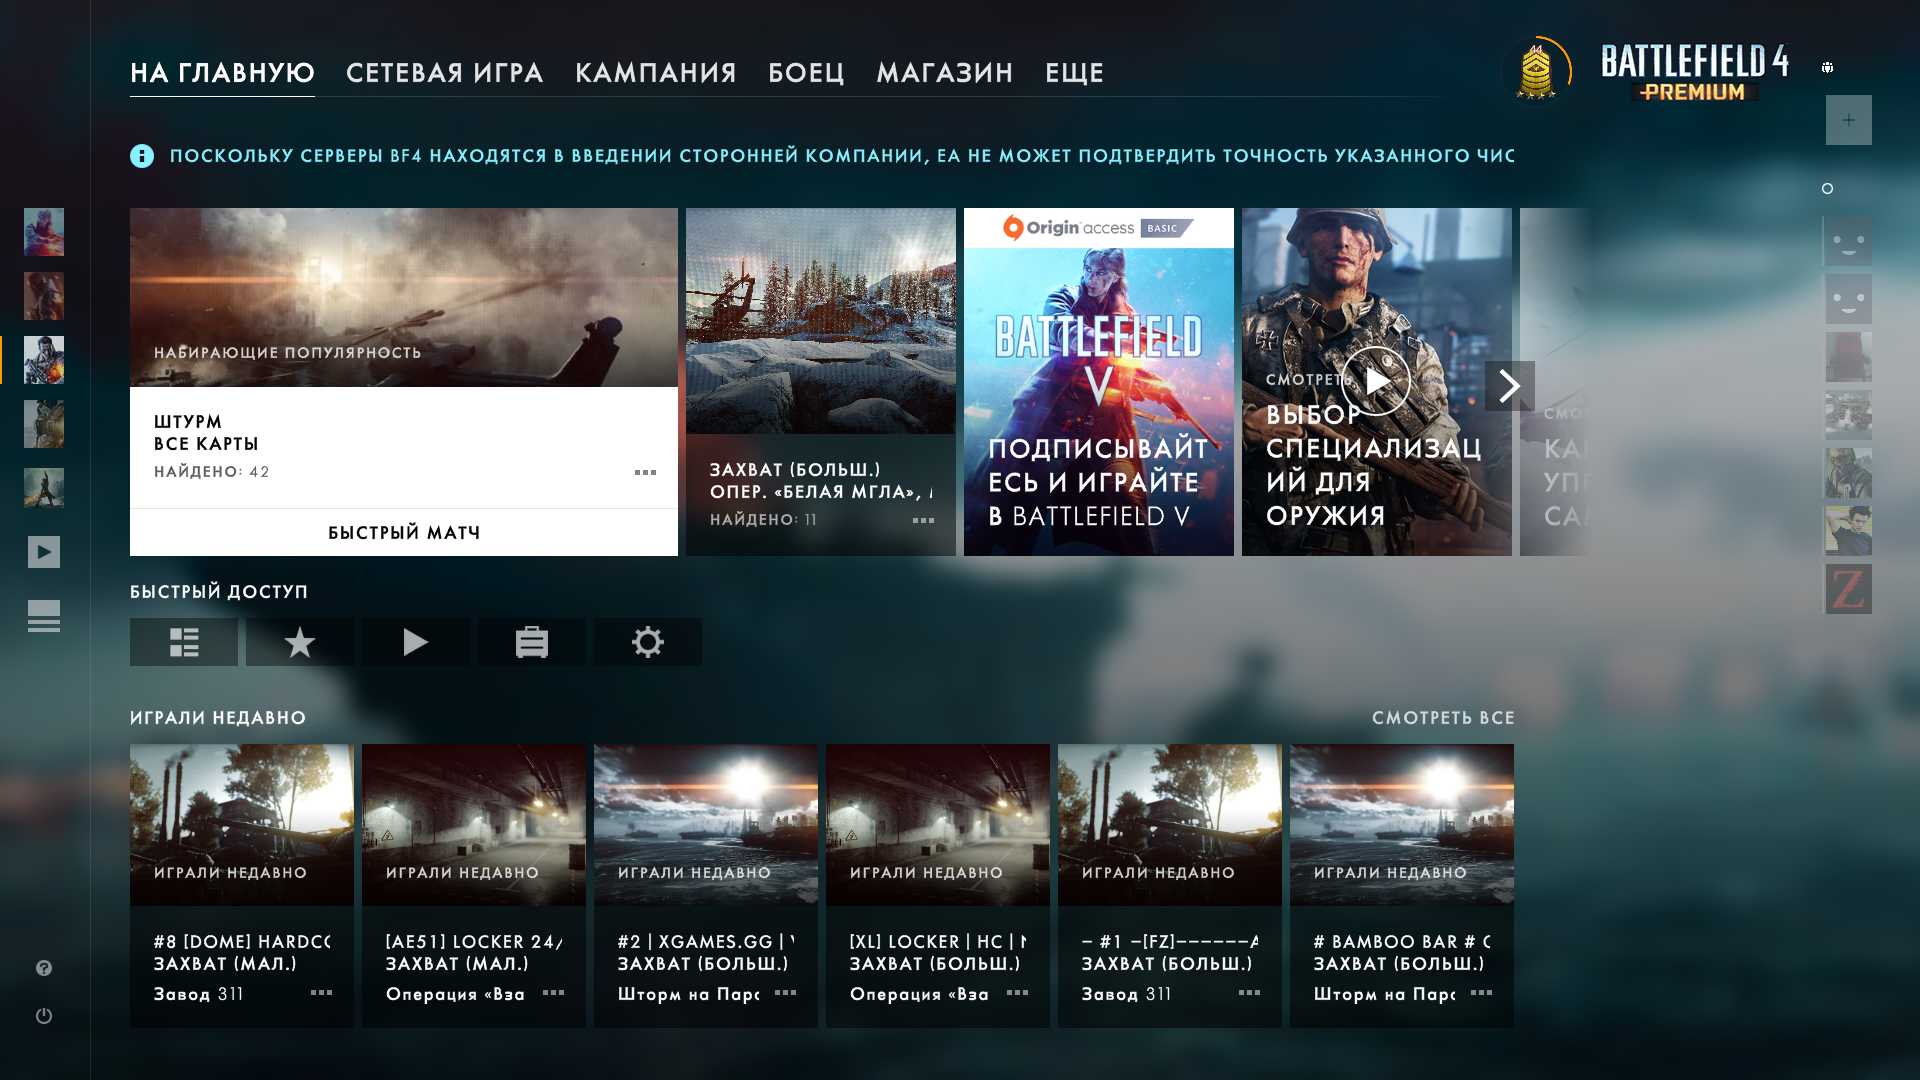Open fifth game icon in left sidebar

click(x=44, y=488)
